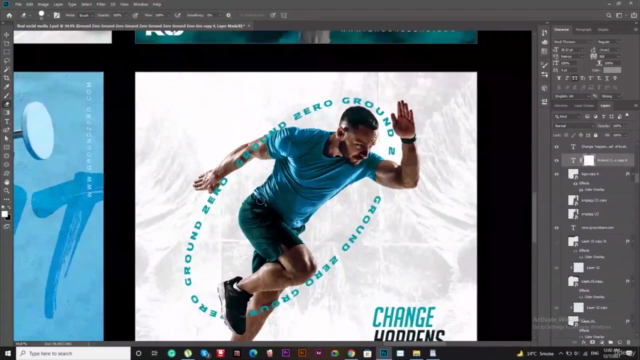Toggle pressure for opacity button
The height and width of the screenshot is (360, 640).
coord(135,16)
